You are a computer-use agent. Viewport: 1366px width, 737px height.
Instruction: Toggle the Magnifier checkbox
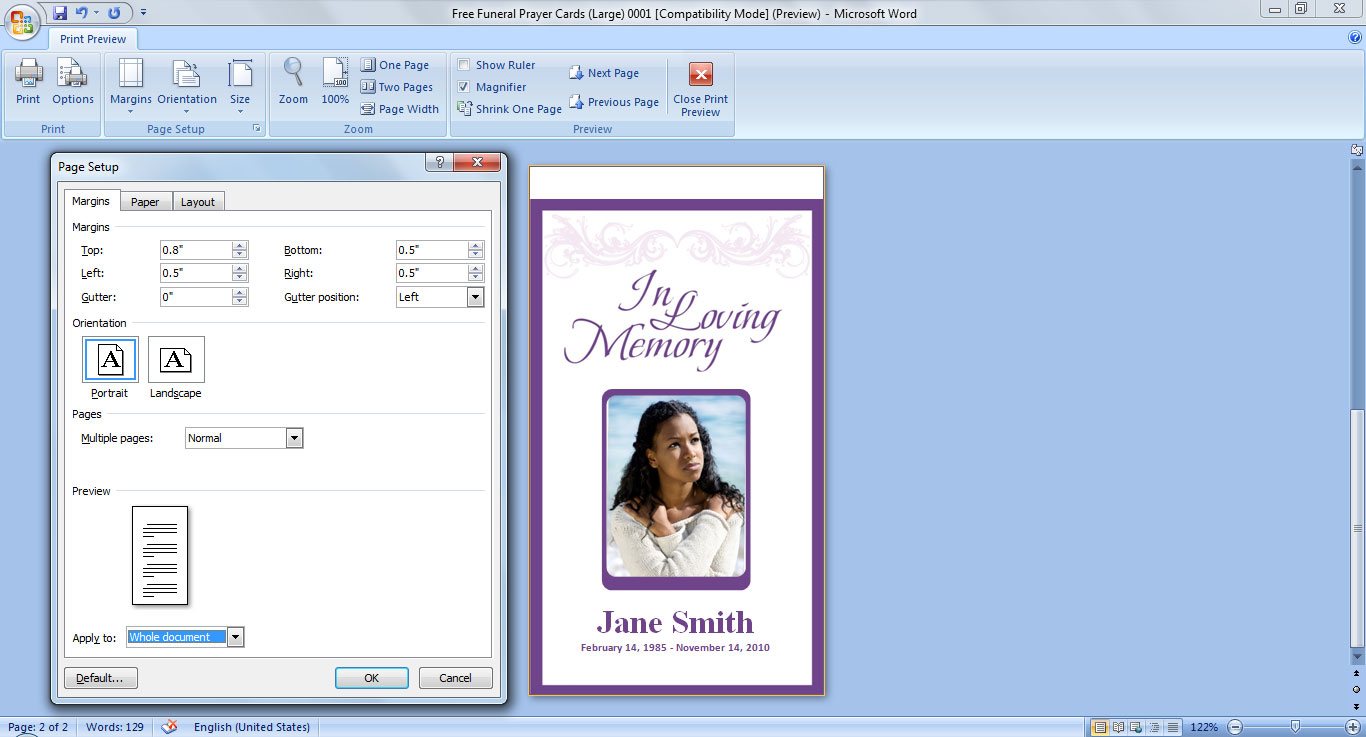[x=464, y=87]
